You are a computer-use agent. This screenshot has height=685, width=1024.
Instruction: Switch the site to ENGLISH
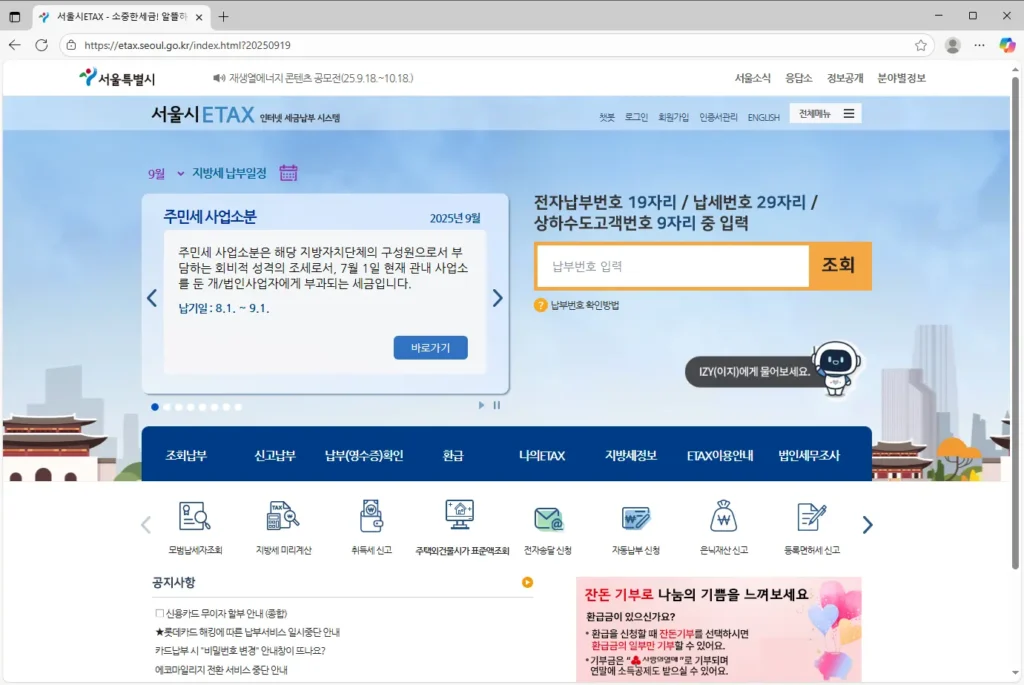pyautogui.click(x=763, y=117)
